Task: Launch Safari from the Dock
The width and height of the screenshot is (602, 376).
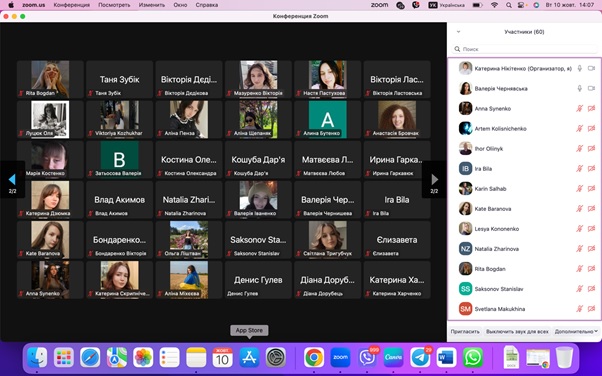Action: 90,358
